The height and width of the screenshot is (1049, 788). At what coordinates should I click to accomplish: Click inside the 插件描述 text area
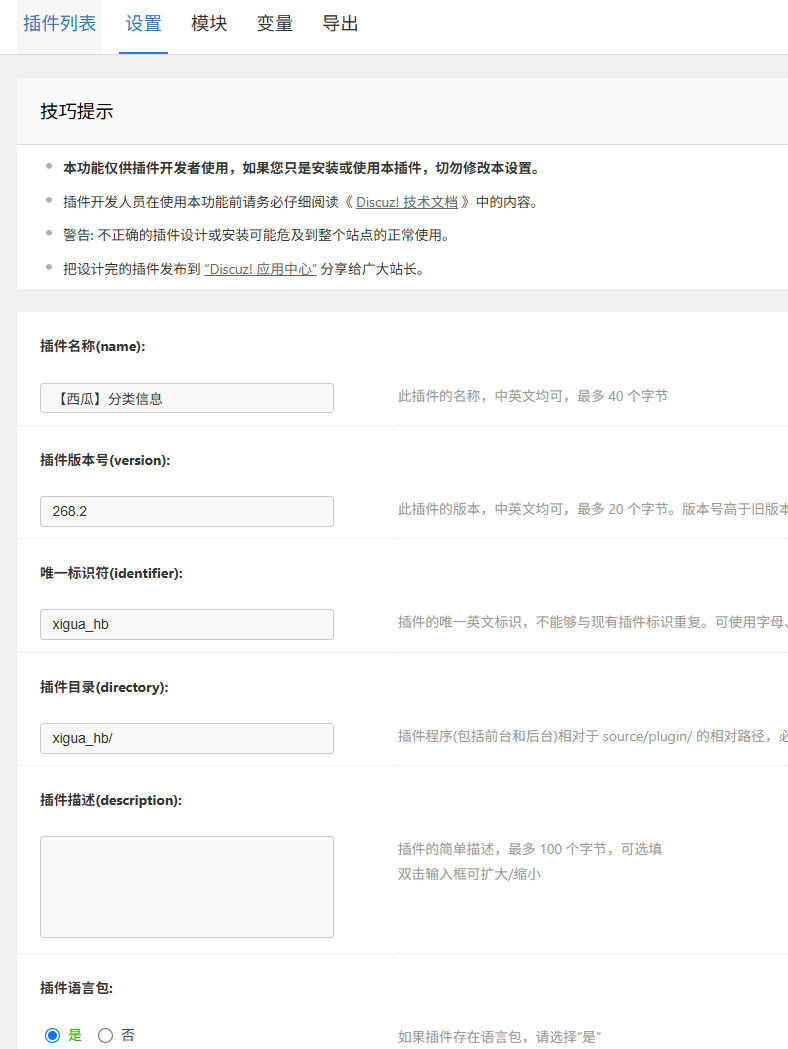coord(187,887)
